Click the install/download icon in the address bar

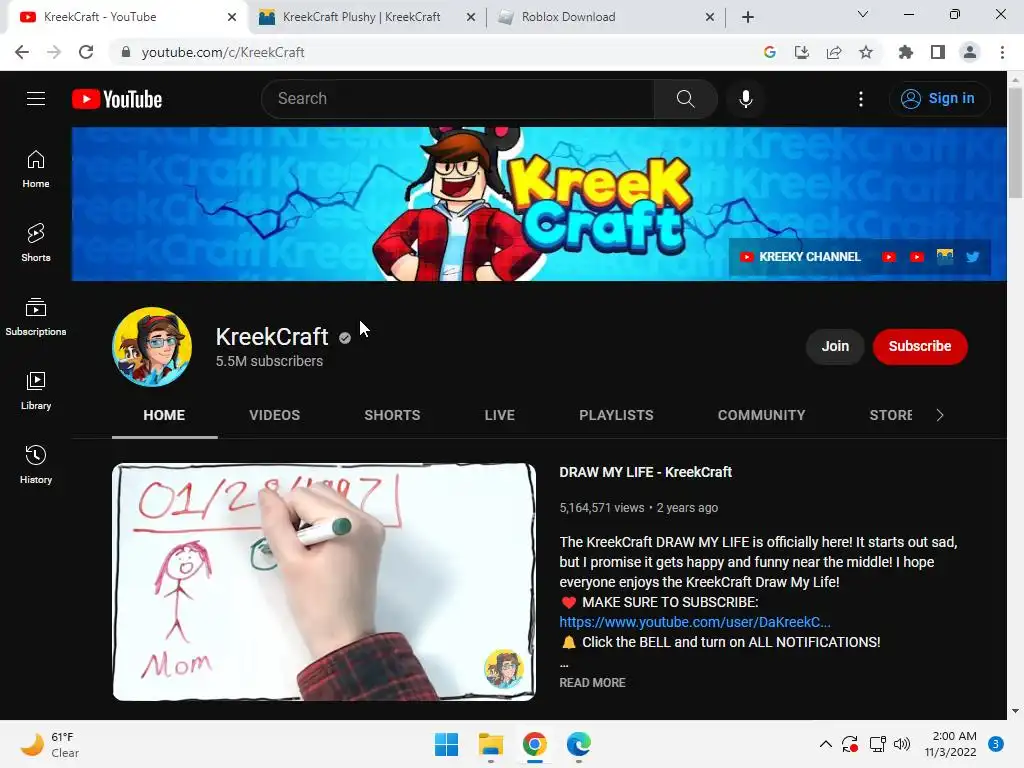click(802, 52)
